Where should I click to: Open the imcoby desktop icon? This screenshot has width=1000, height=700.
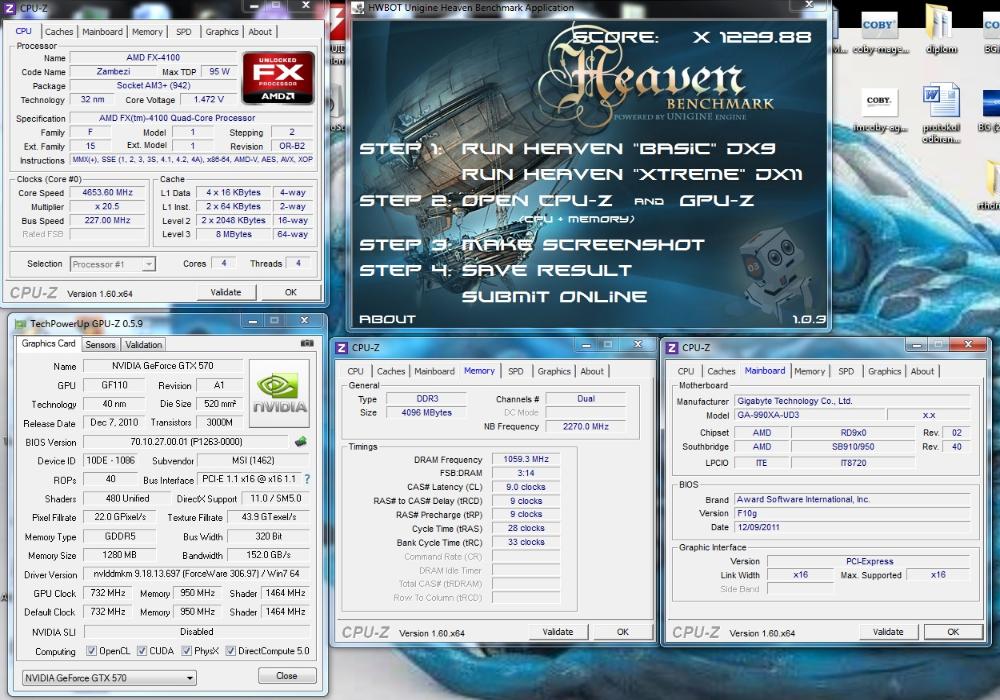click(879, 112)
